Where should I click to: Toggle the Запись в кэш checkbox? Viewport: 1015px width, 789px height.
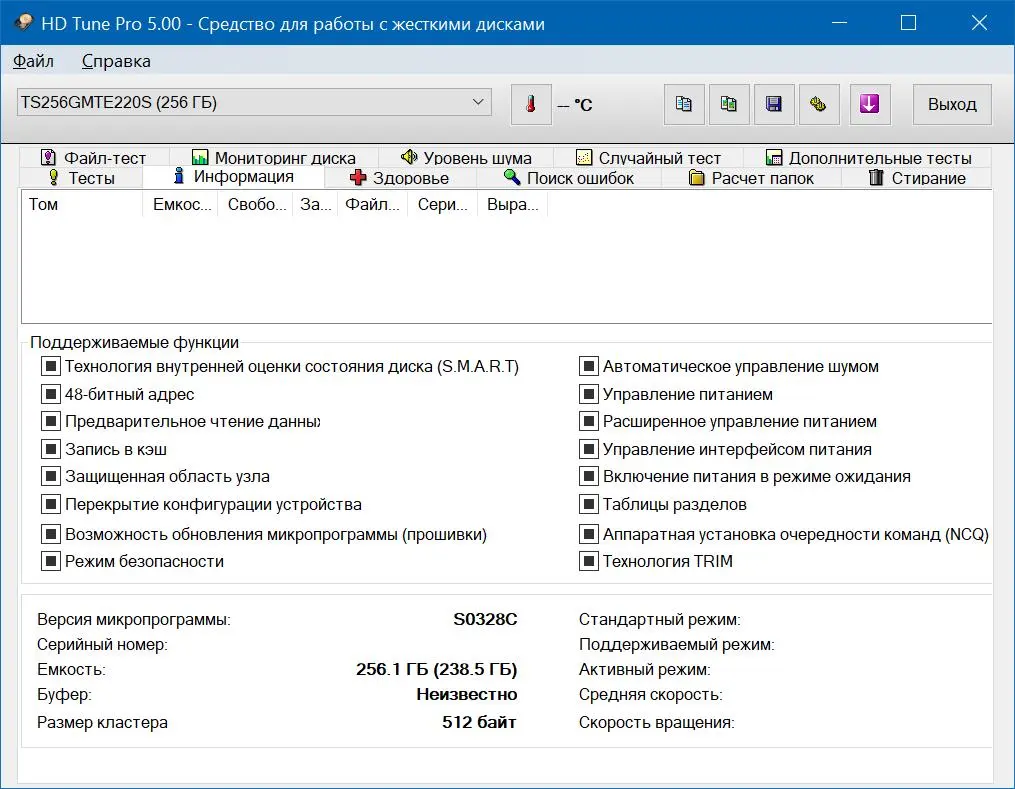click(50, 449)
